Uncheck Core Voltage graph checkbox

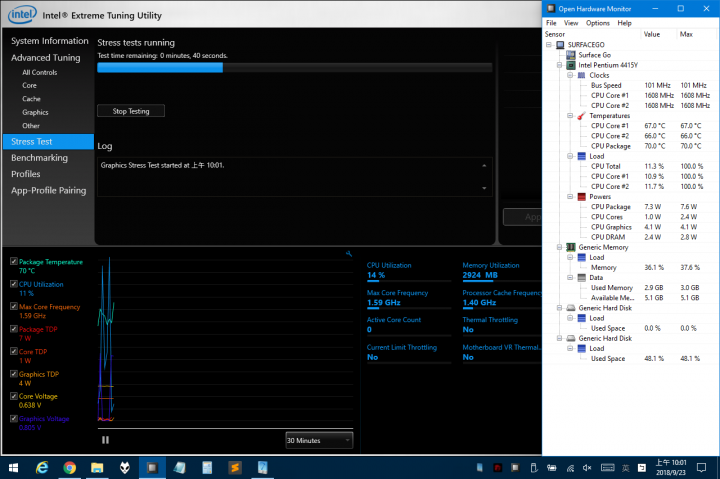[14, 396]
